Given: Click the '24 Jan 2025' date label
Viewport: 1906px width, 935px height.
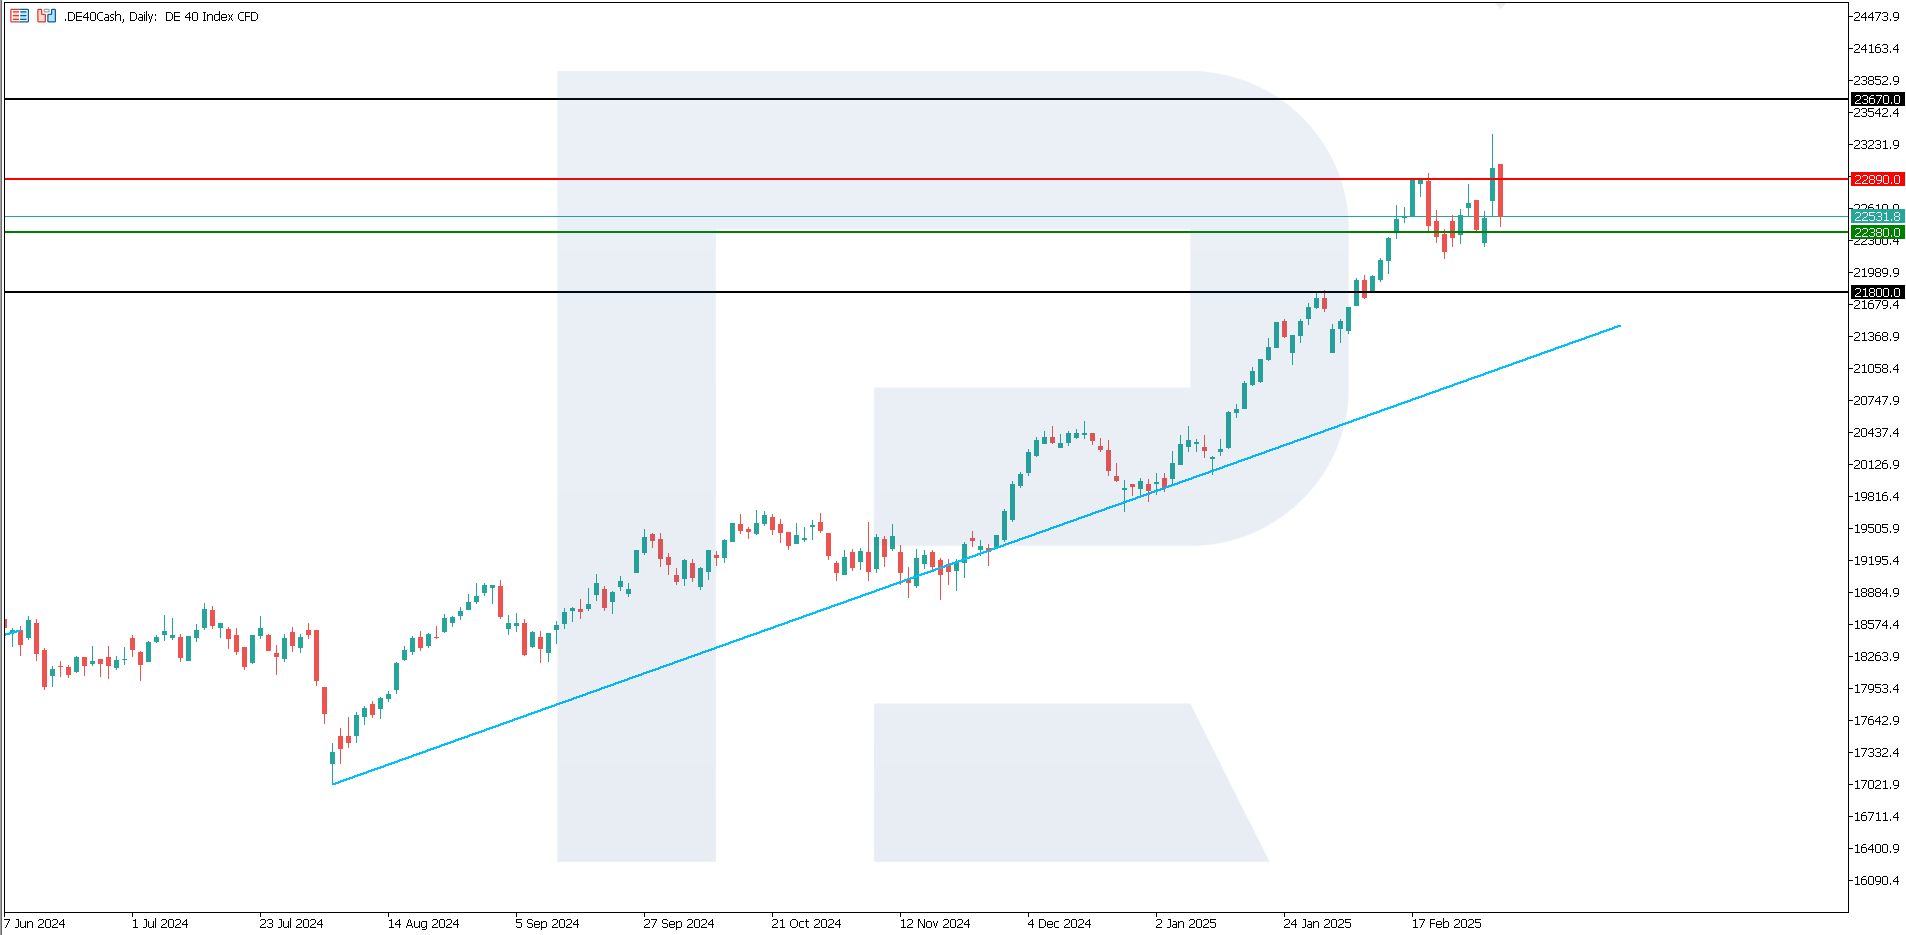Looking at the screenshot, I should pos(1317,924).
